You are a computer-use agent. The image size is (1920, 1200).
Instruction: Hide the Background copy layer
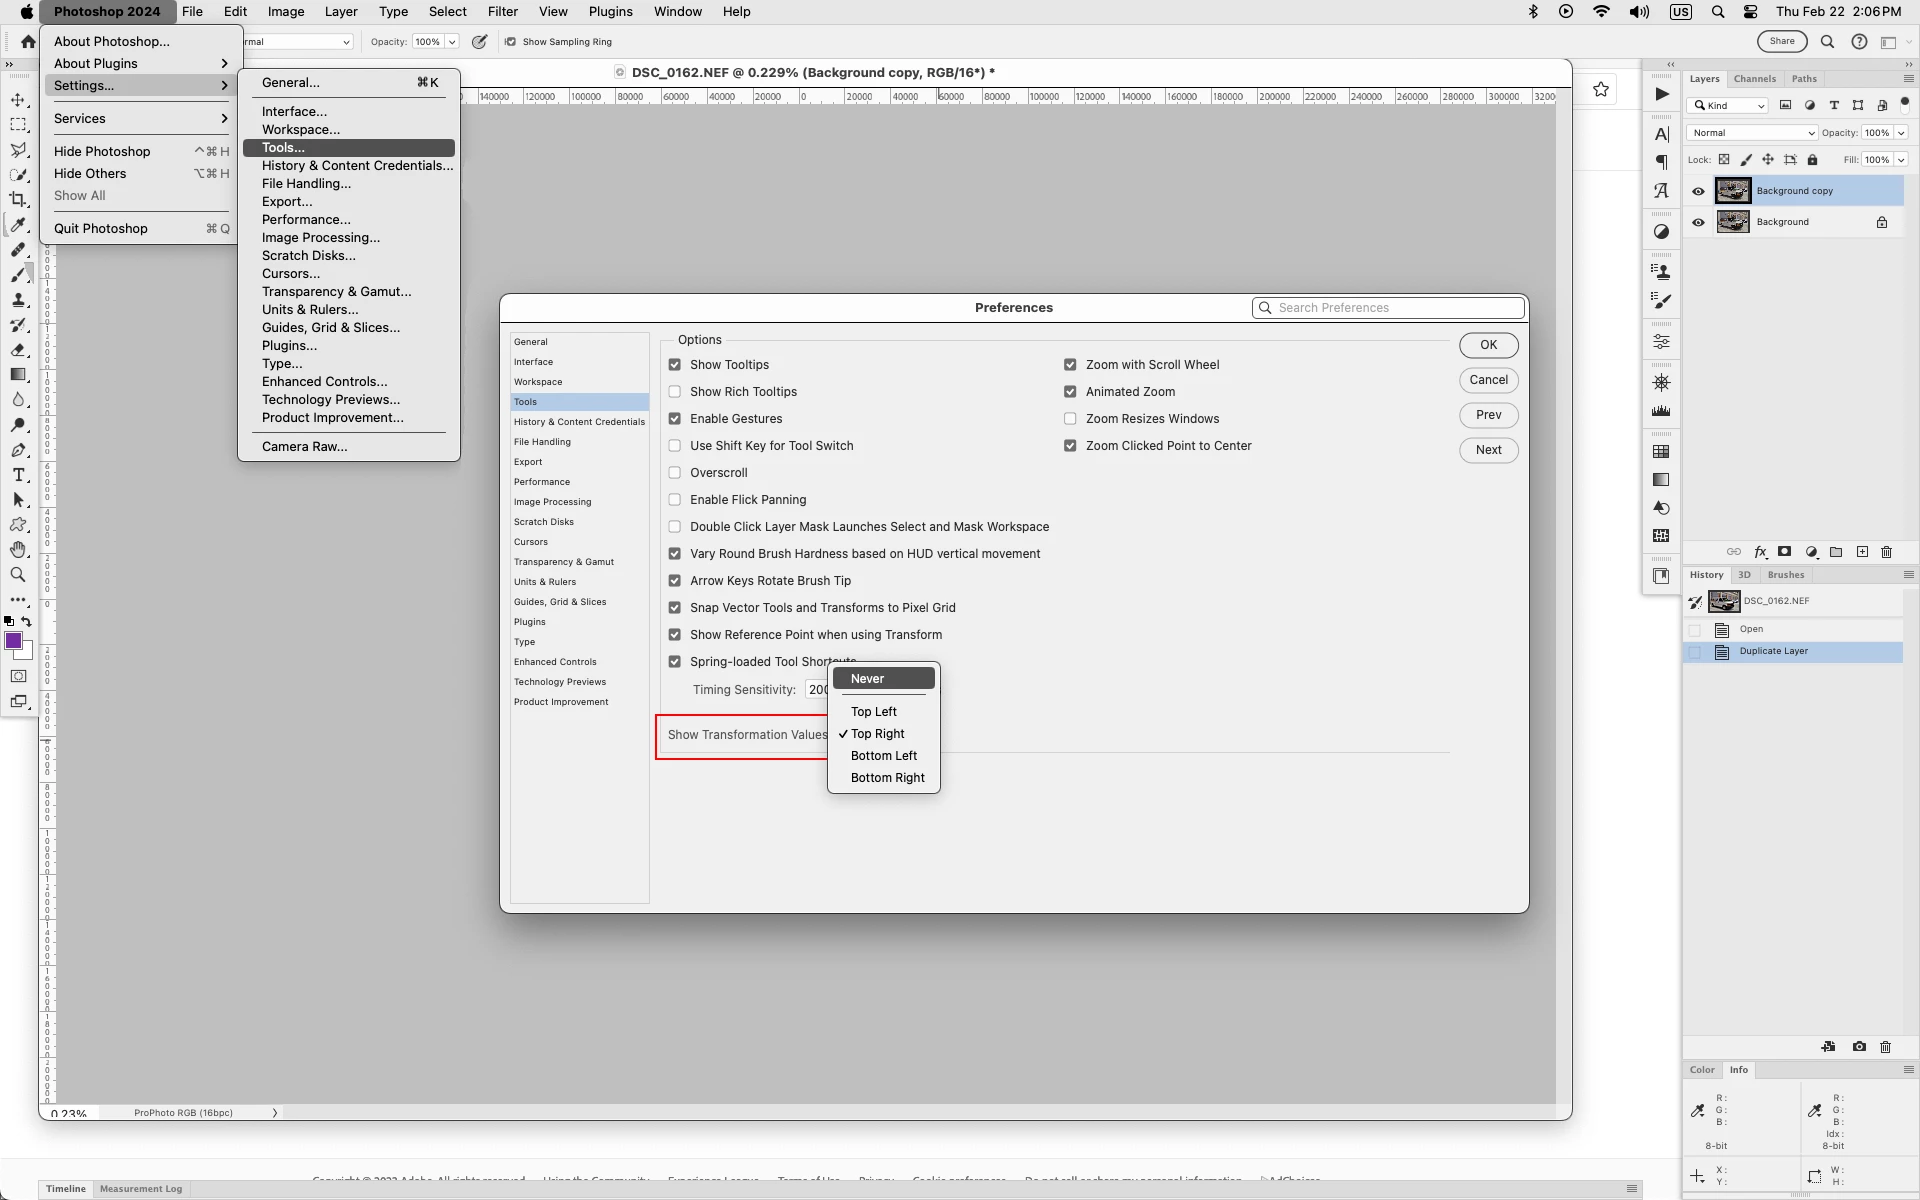(1698, 191)
